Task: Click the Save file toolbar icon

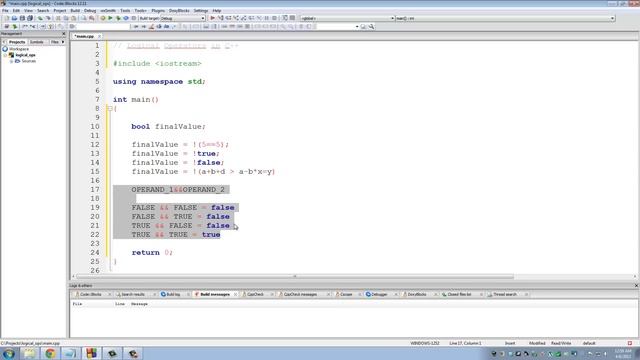Action: click(x=22, y=18)
